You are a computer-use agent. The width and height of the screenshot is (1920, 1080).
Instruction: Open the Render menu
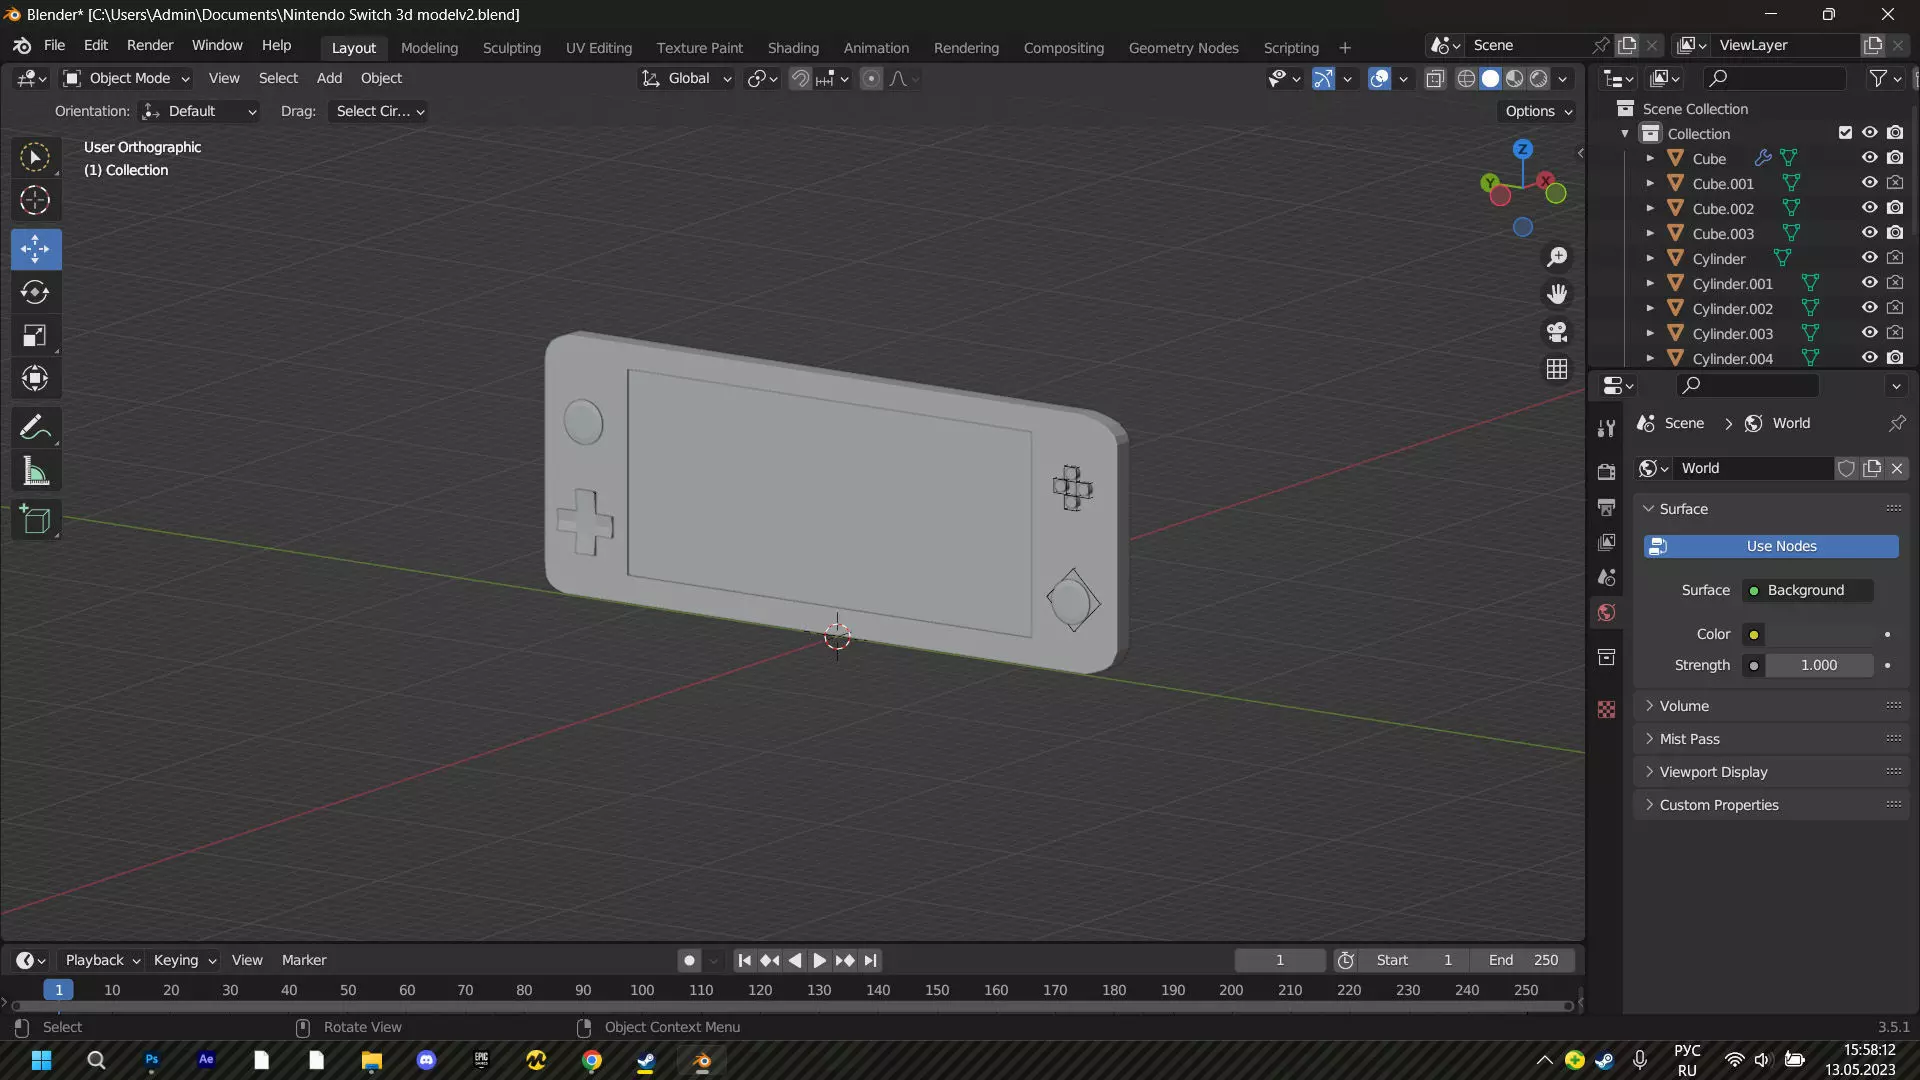pyautogui.click(x=150, y=46)
